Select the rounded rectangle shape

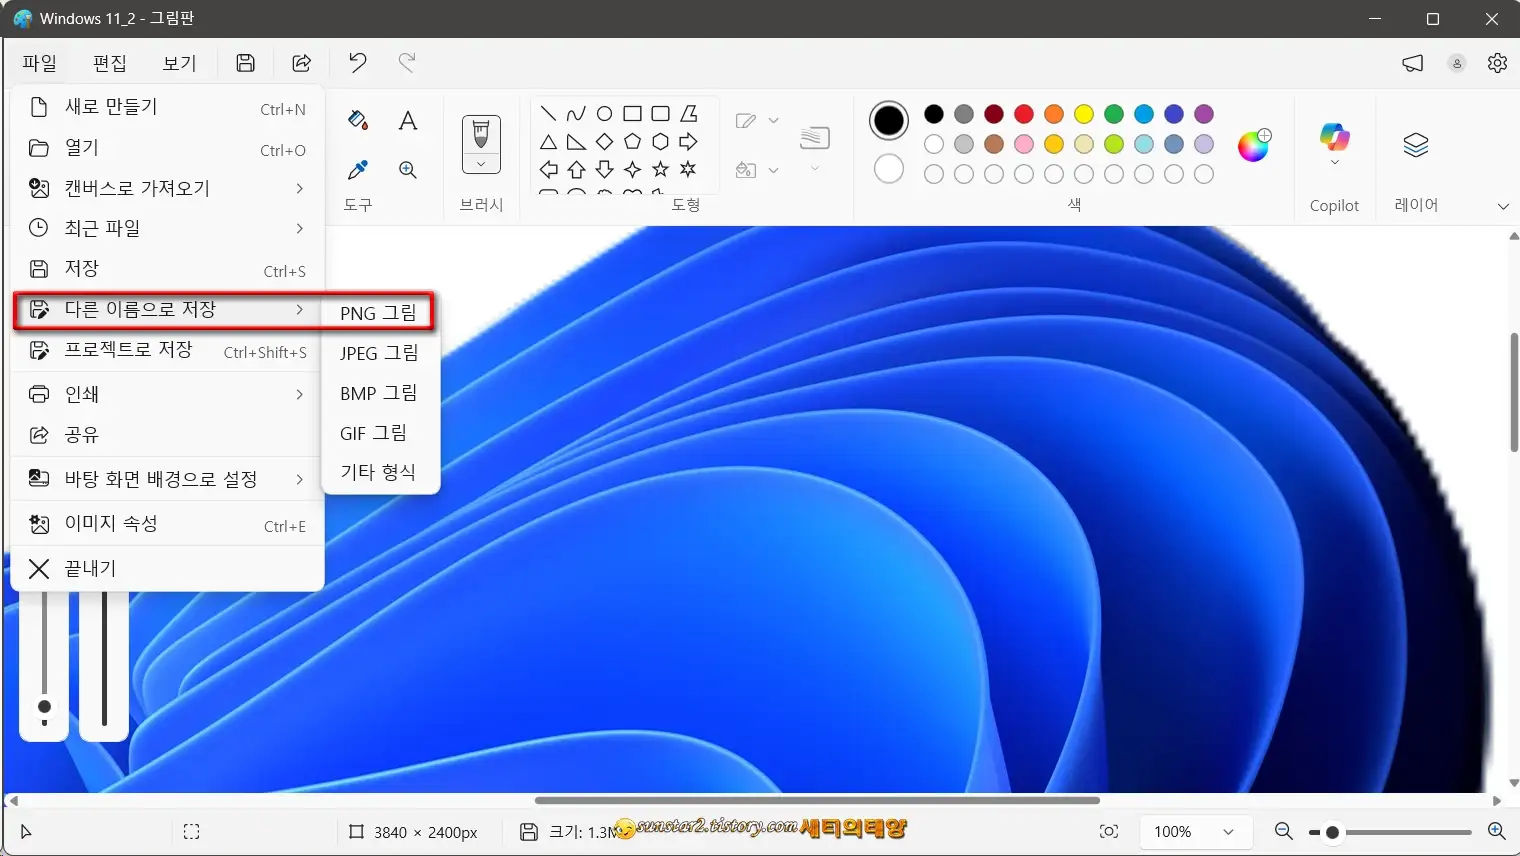660,113
